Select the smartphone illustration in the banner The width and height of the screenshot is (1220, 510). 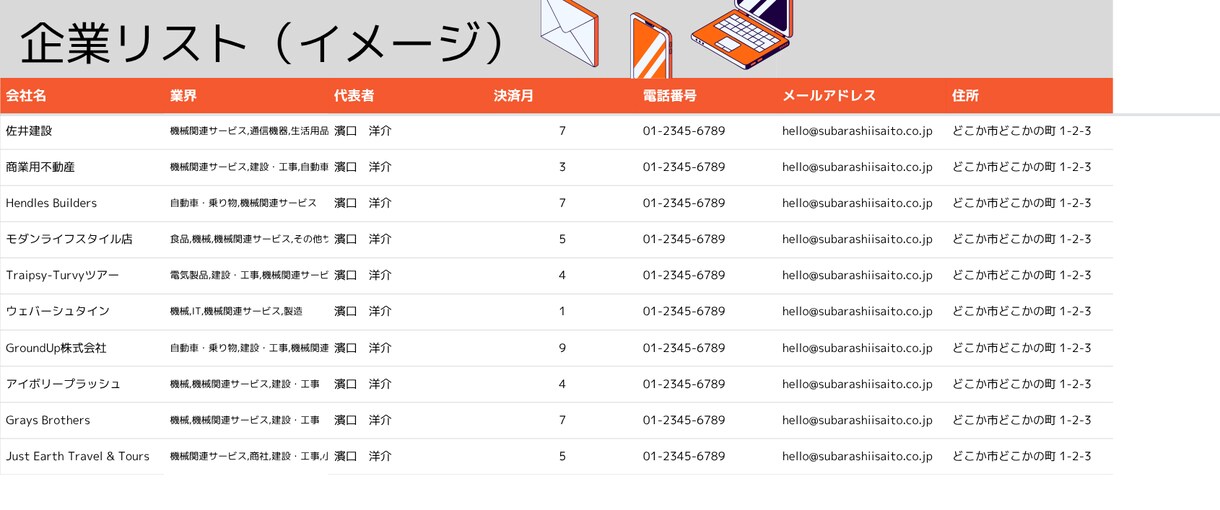click(x=651, y=46)
